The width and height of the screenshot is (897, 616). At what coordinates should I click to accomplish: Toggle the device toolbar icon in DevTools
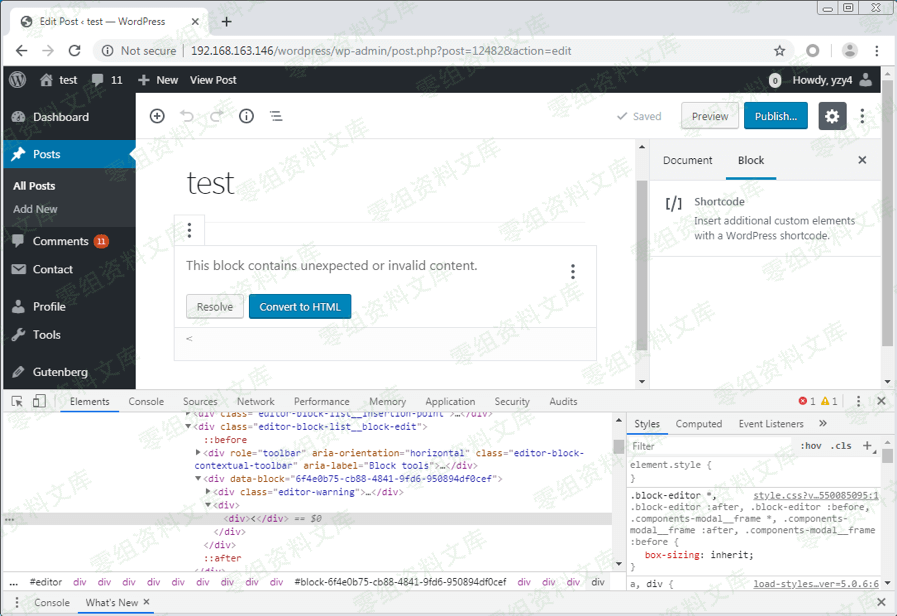39,401
